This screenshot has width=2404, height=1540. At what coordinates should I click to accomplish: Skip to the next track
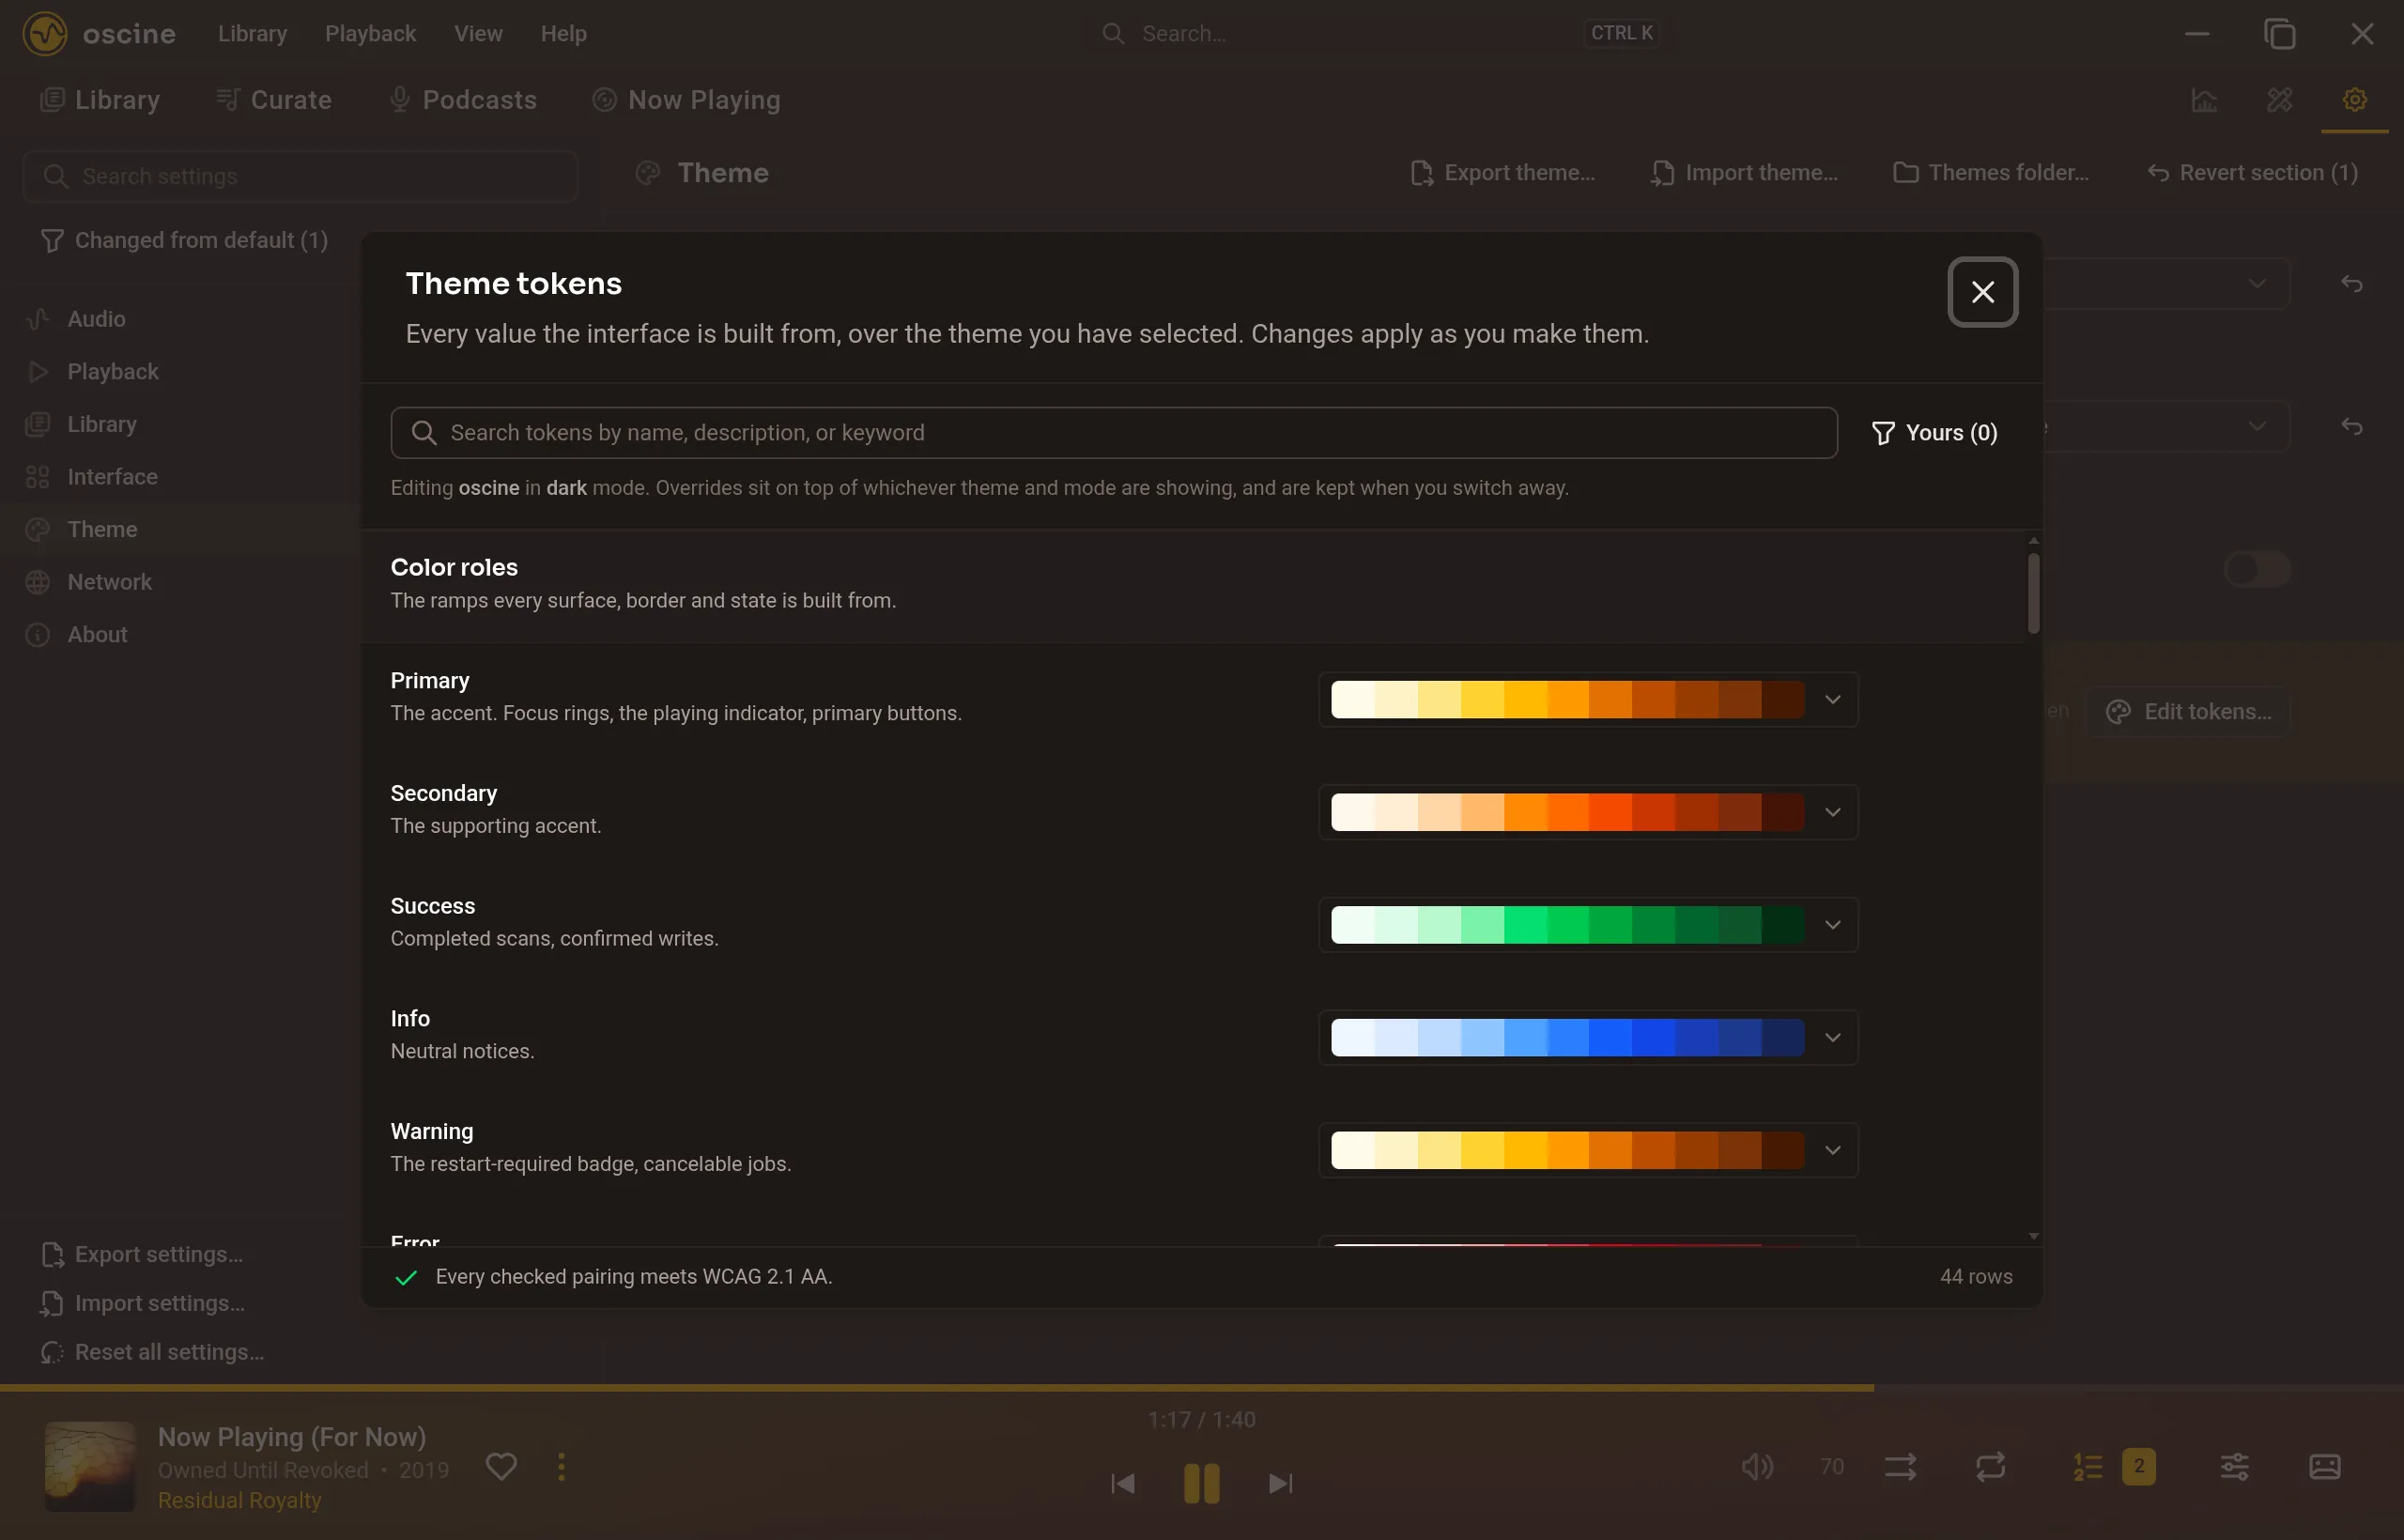[1280, 1483]
